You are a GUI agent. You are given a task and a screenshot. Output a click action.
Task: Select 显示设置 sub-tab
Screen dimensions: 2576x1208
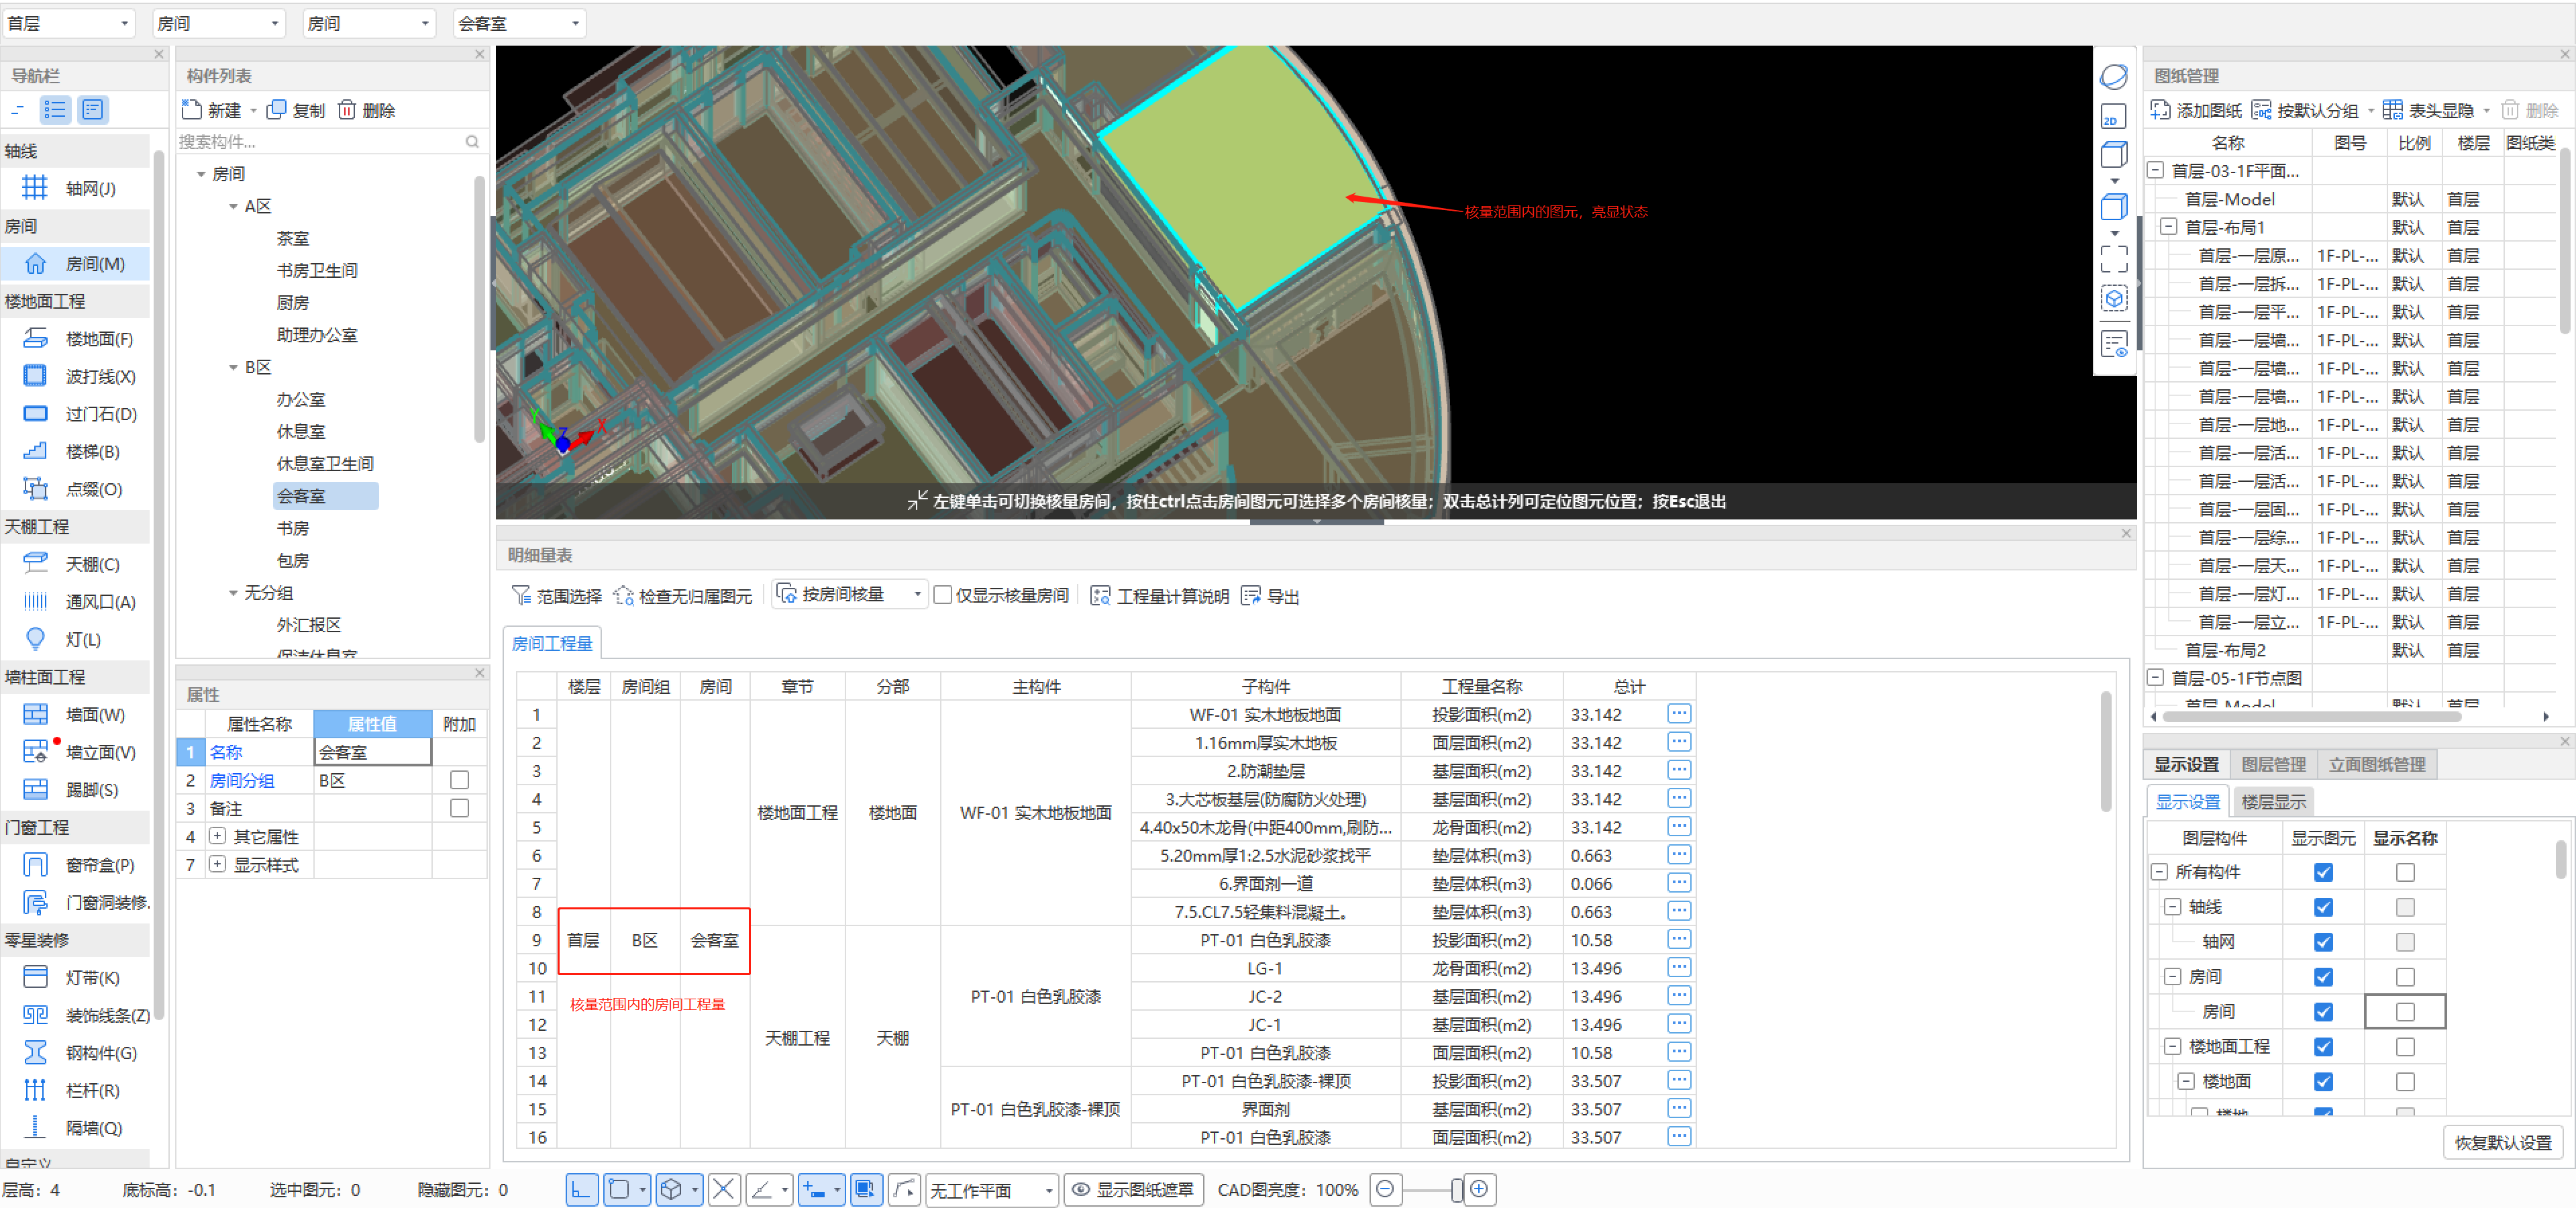pos(2187,801)
